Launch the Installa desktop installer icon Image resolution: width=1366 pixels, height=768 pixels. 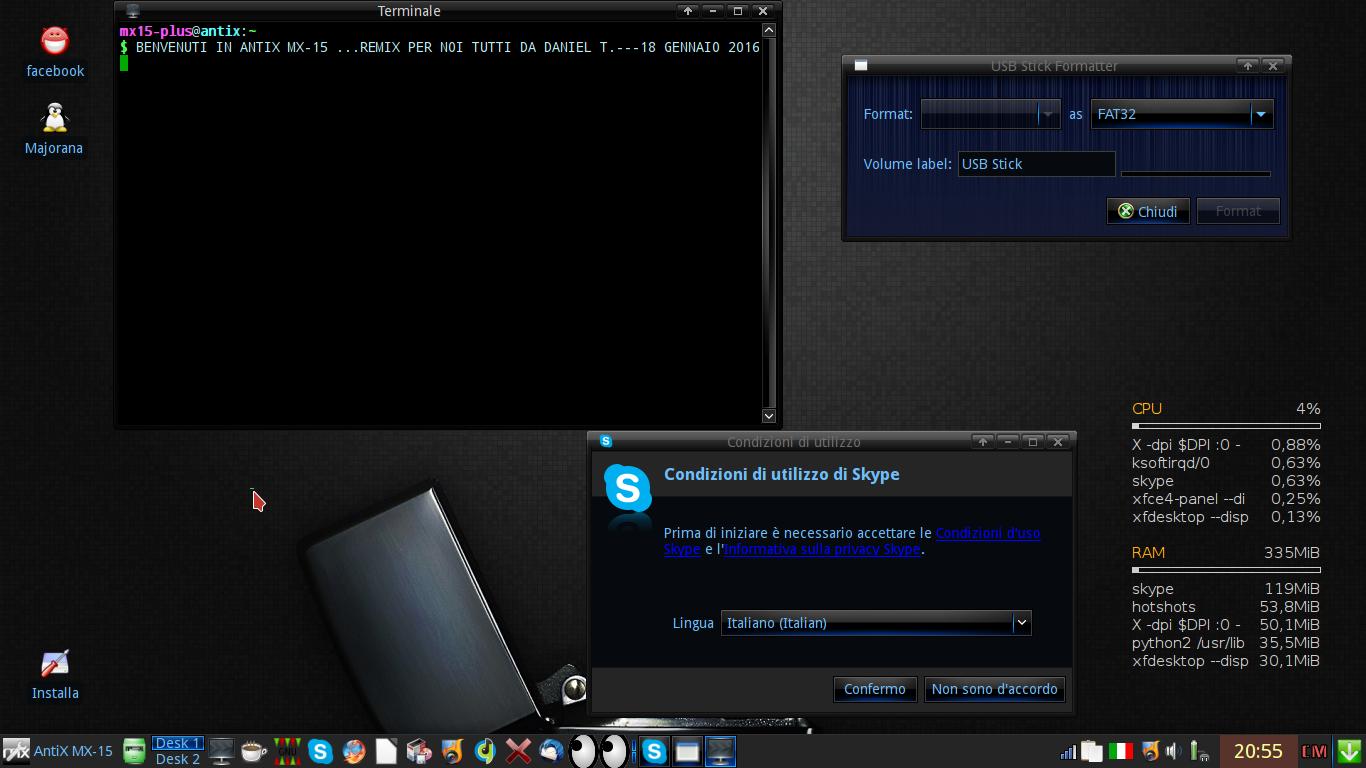(x=55, y=675)
